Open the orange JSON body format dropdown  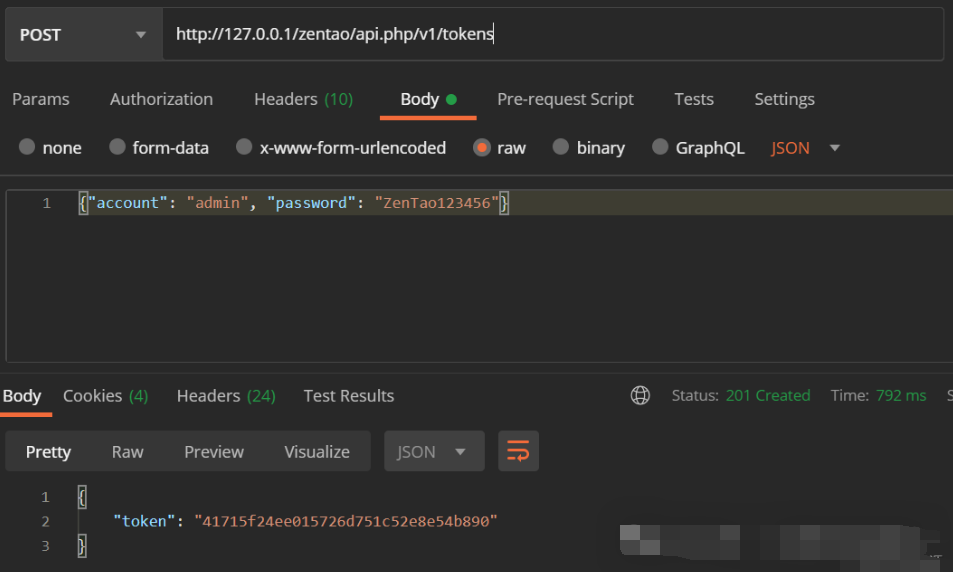pyautogui.click(x=805, y=148)
